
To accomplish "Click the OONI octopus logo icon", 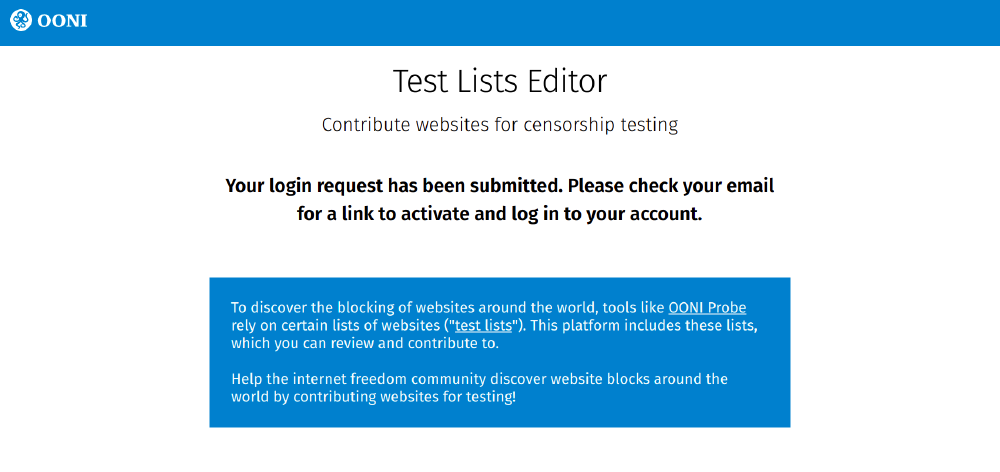I will click(20, 20).
